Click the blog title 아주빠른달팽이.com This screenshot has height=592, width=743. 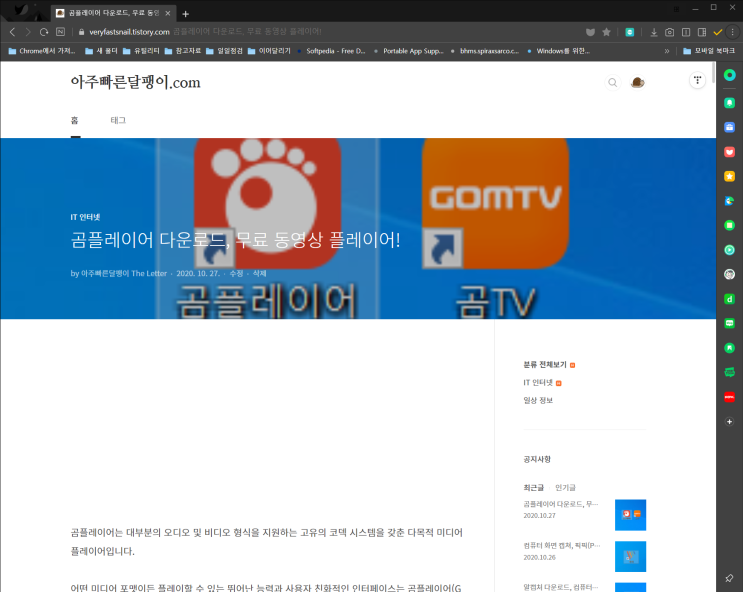coord(136,82)
